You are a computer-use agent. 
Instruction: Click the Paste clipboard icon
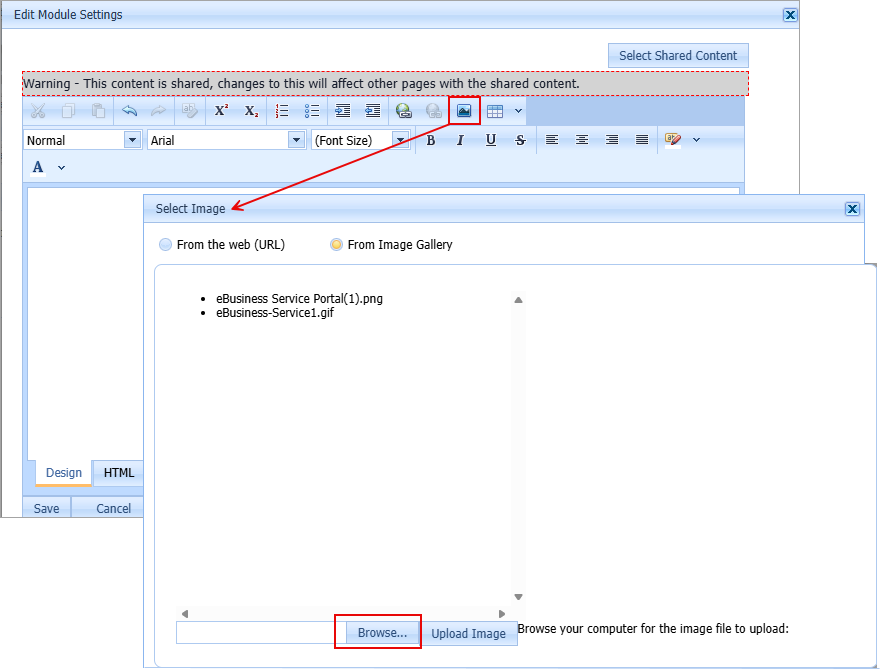tap(98, 111)
